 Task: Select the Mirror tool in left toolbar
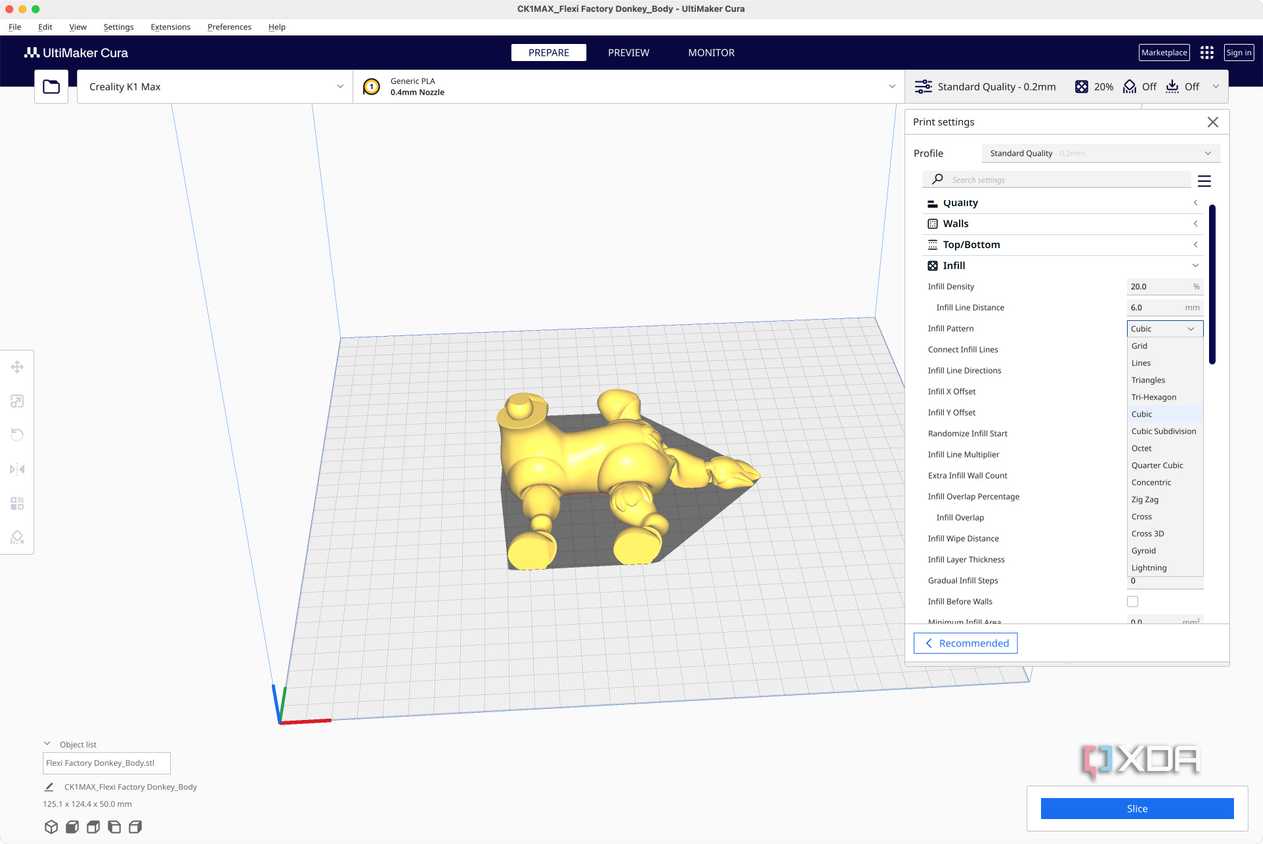[17, 469]
